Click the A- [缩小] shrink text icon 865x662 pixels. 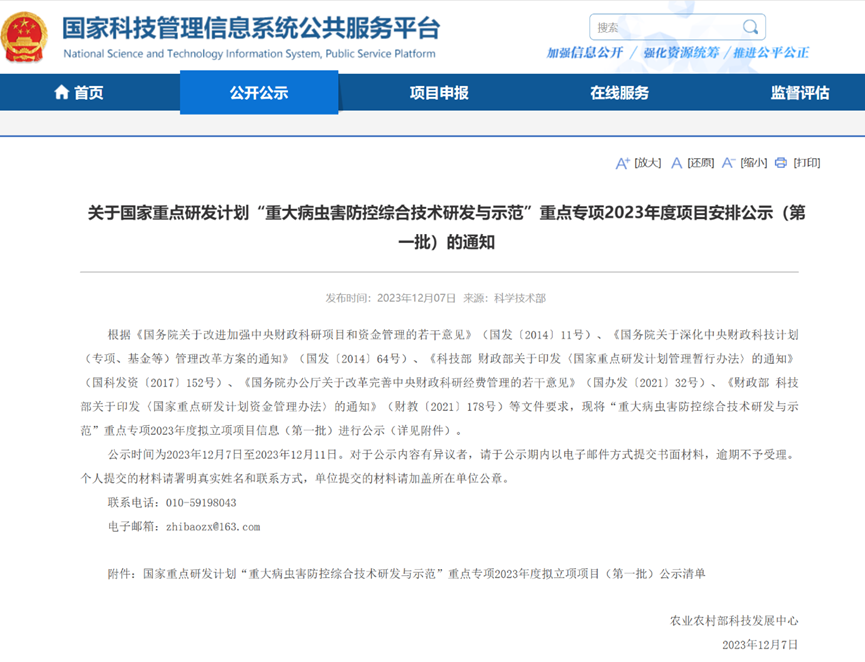pos(730,162)
